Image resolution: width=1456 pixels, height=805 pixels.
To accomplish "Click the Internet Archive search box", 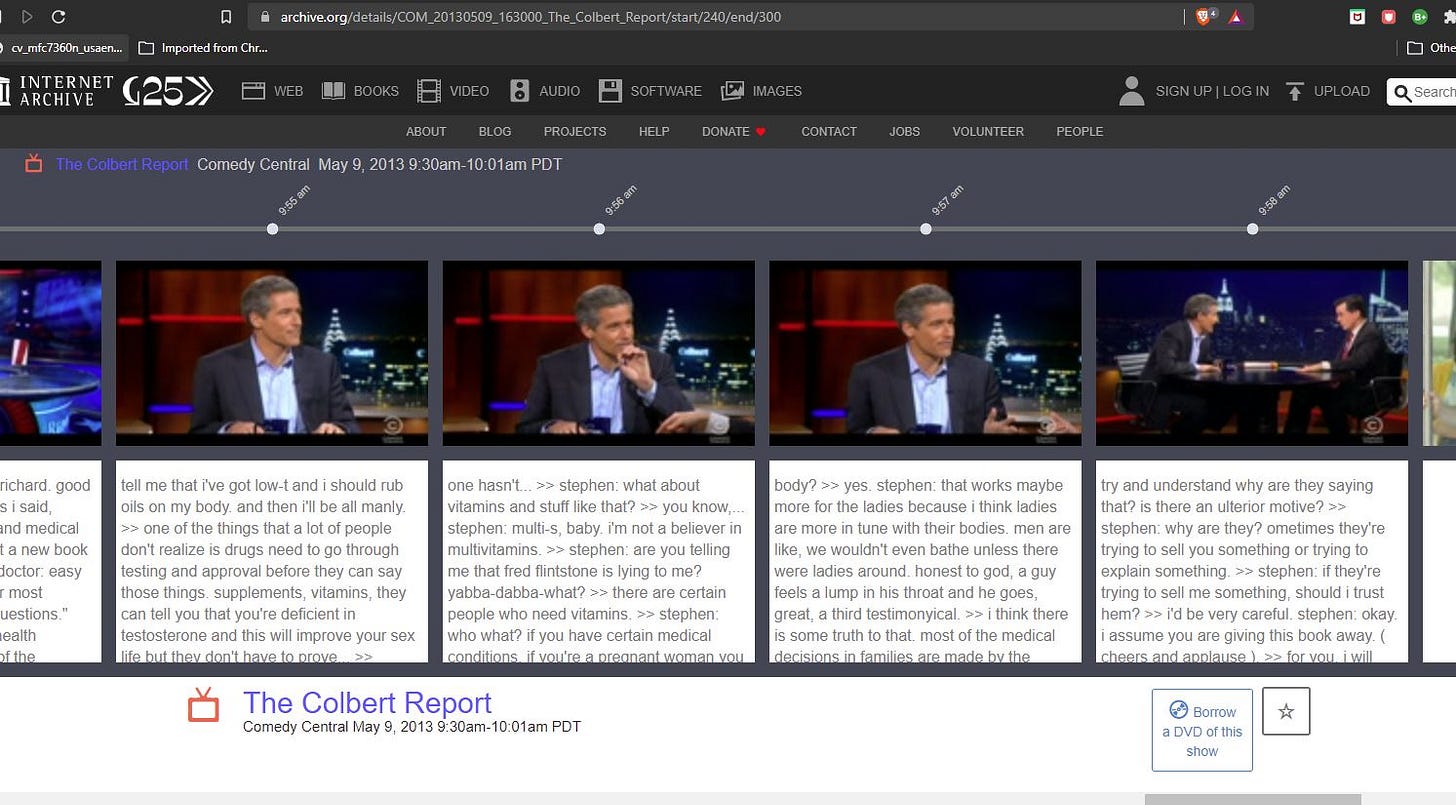I will click(1421, 92).
